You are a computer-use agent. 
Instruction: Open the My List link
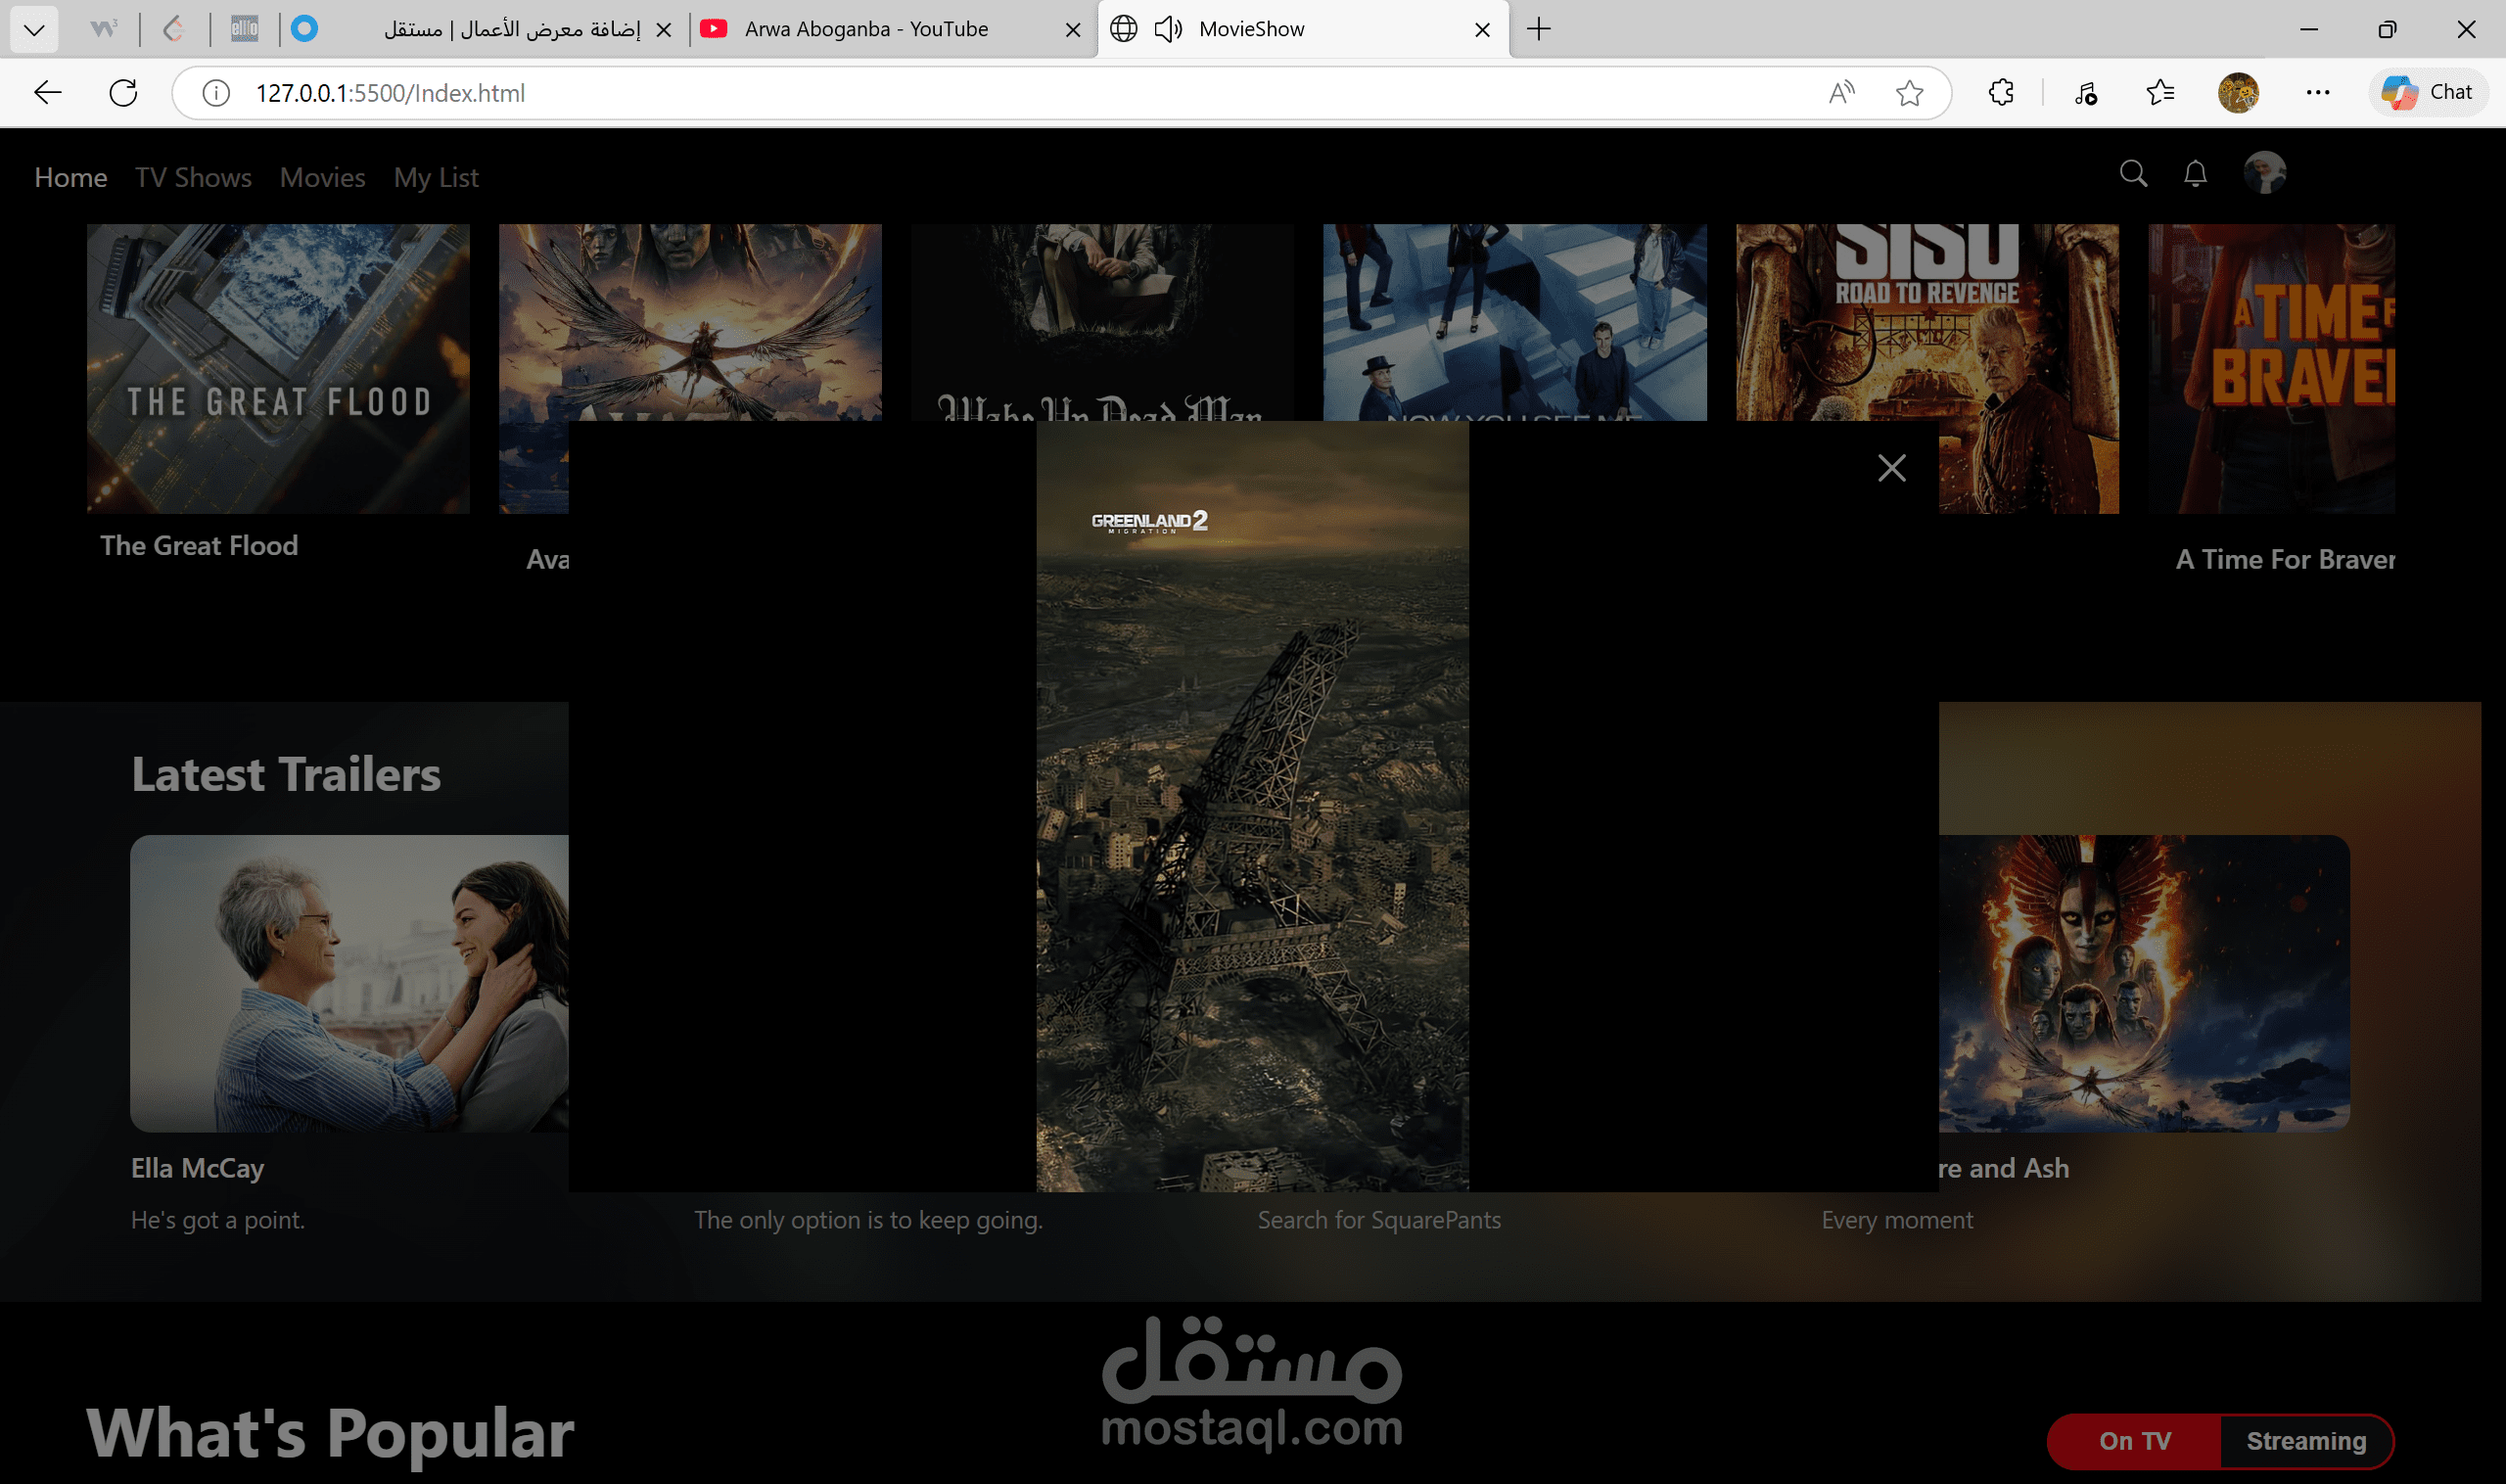point(435,178)
